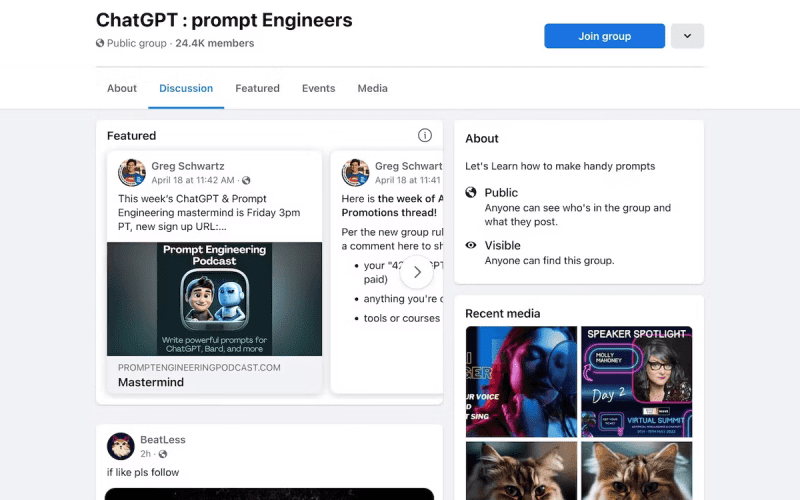Click the Featured section info icon
Image resolution: width=800 pixels, height=500 pixels.
[x=424, y=135]
